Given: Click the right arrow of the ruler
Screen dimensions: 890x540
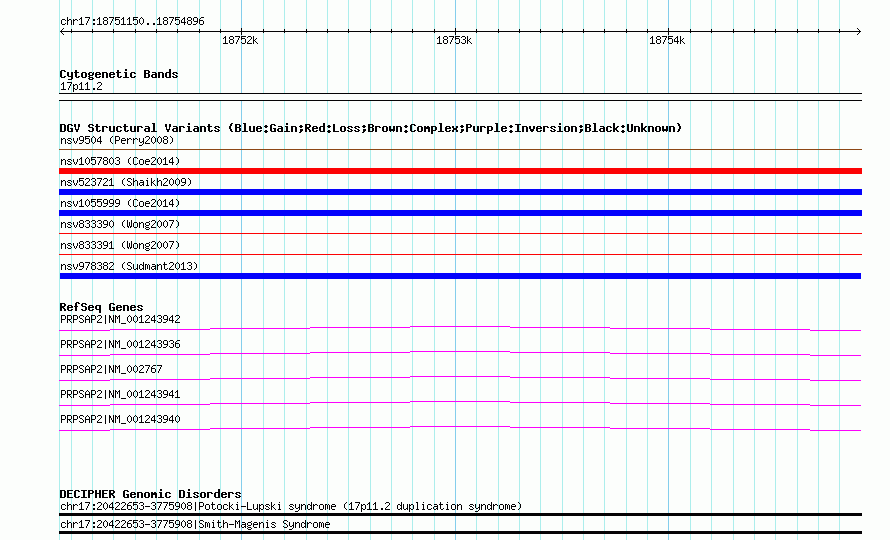Looking at the screenshot, I should coord(858,32).
